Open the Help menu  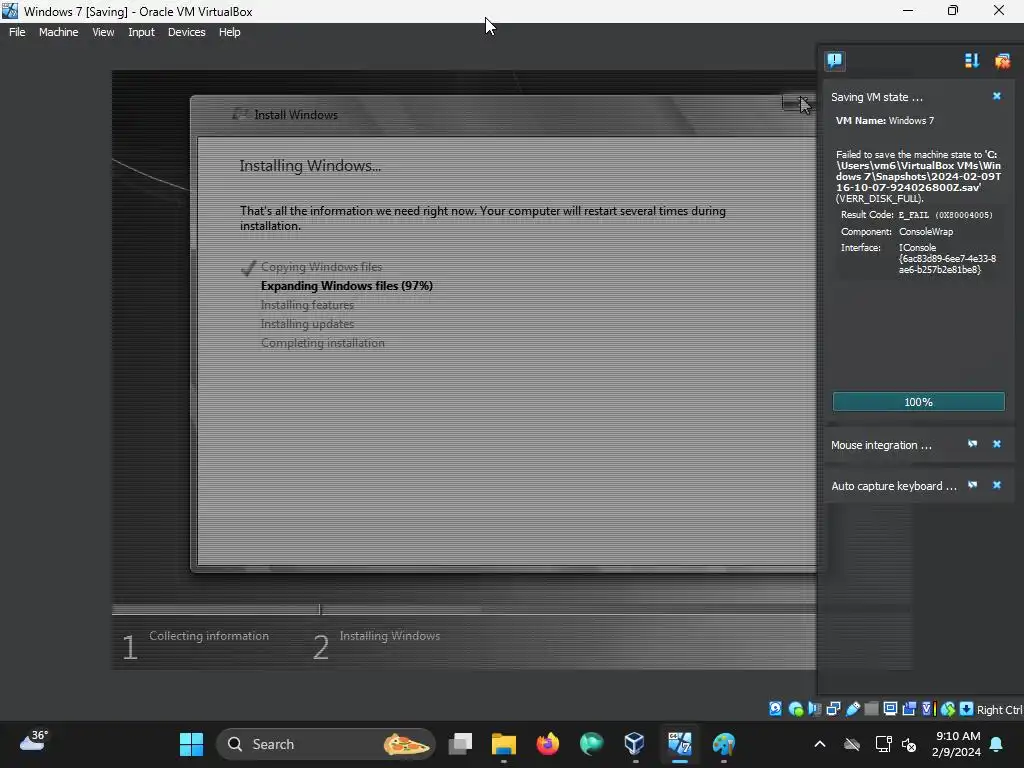[x=229, y=32]
